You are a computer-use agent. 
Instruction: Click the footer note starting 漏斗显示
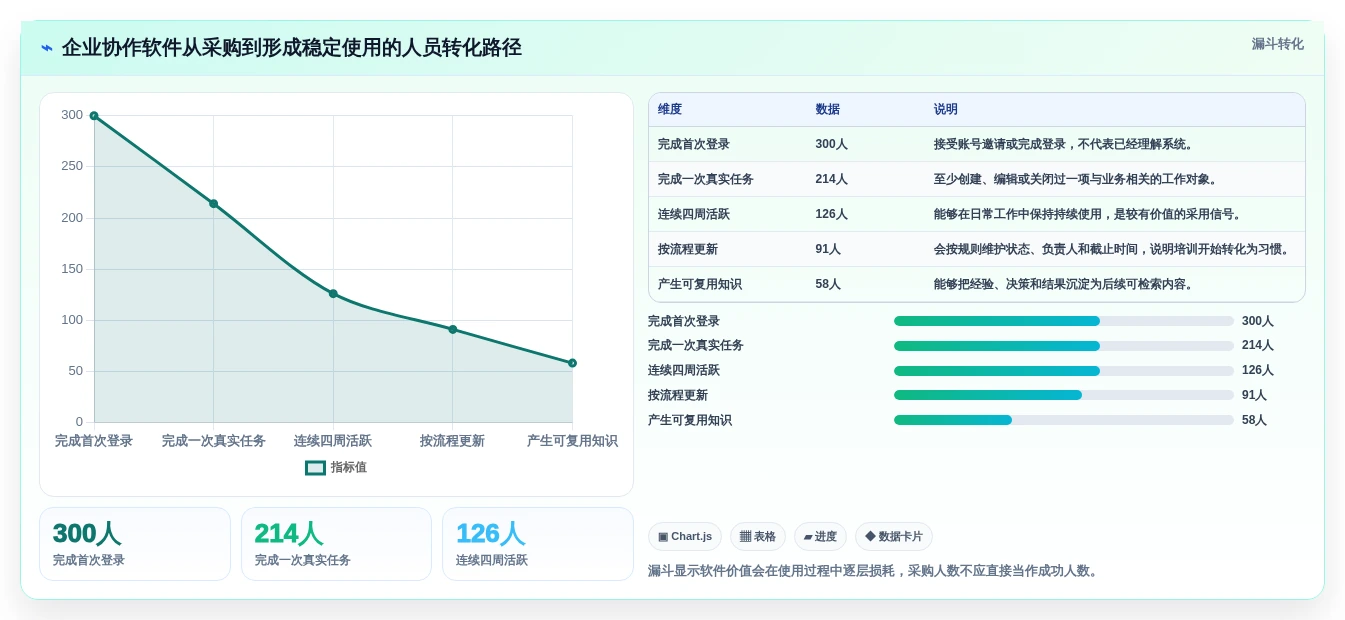(875, 571)
